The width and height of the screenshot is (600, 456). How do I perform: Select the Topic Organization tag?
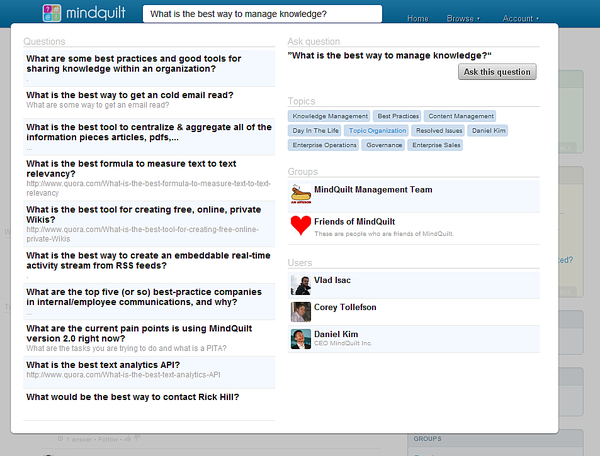[377, 130]
